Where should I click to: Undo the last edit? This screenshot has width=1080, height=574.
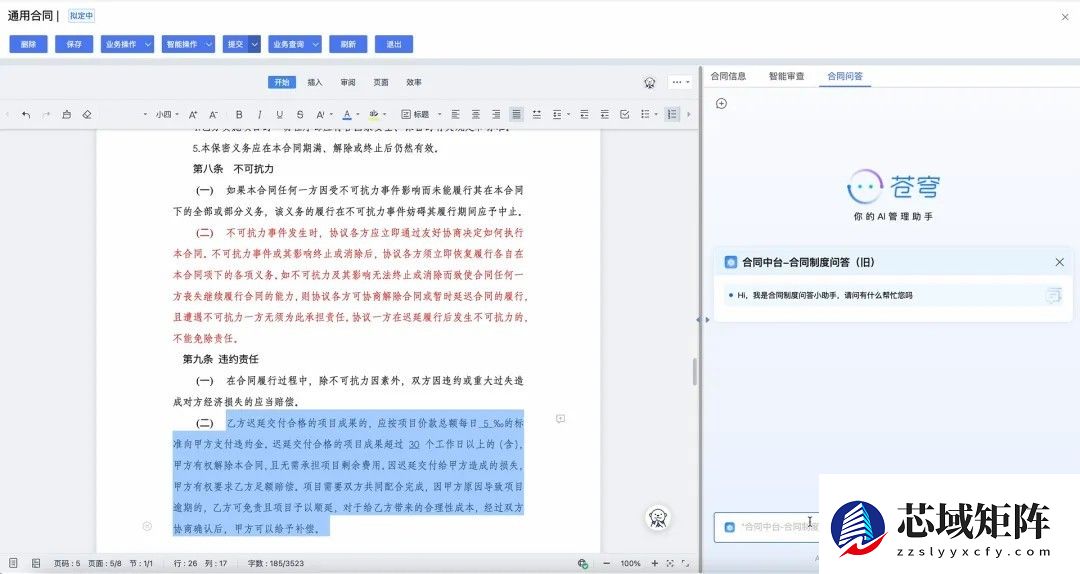point(26,114)
